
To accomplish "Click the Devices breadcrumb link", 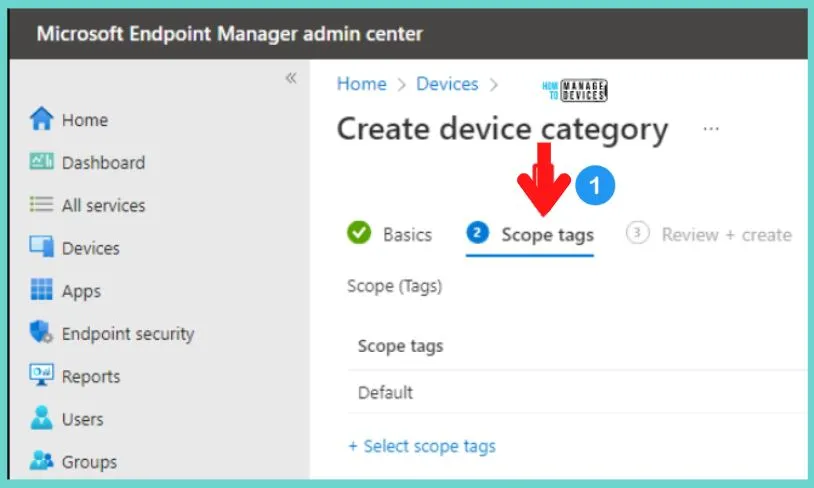I will click(x=447, y=84).
